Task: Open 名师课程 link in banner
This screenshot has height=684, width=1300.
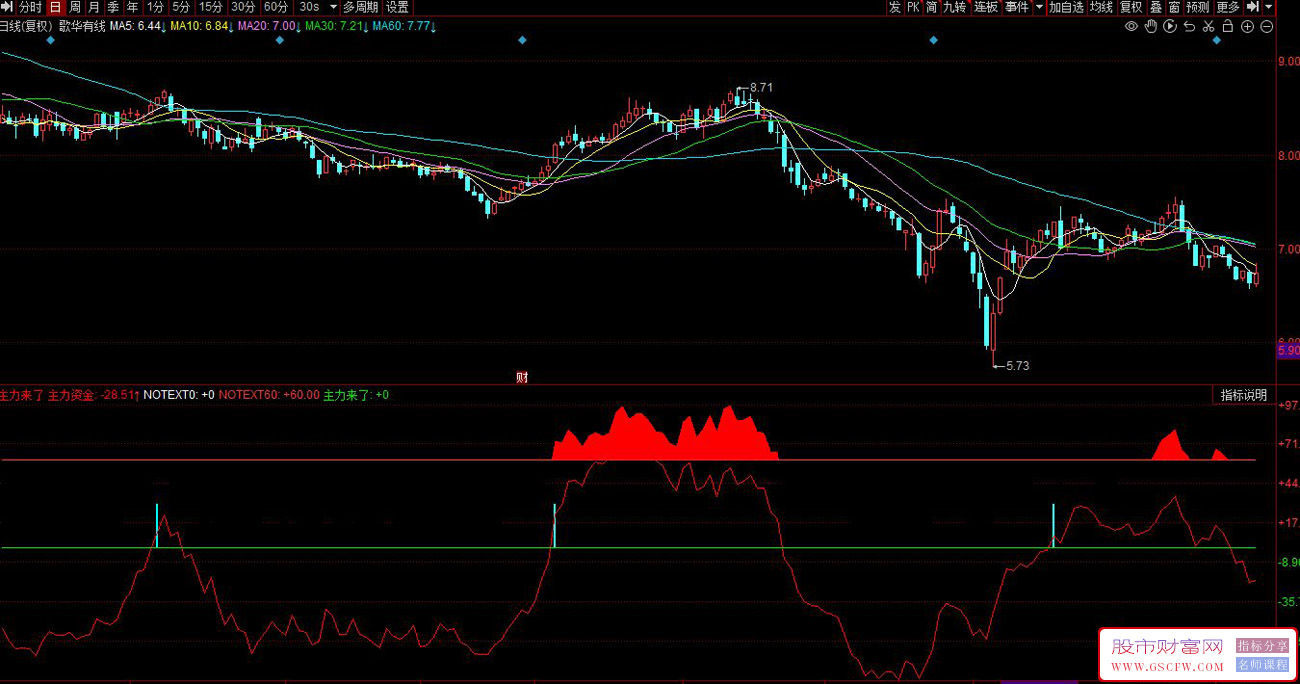Action: (1263, 664)
